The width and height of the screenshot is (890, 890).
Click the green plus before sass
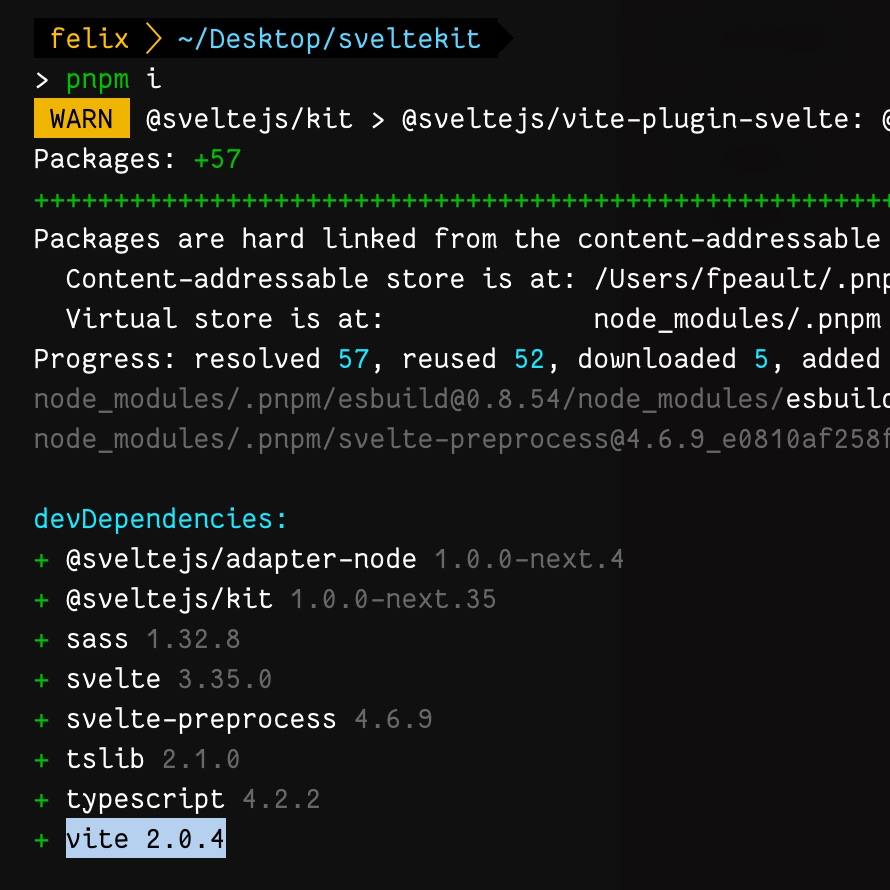[x=41, y=640]
